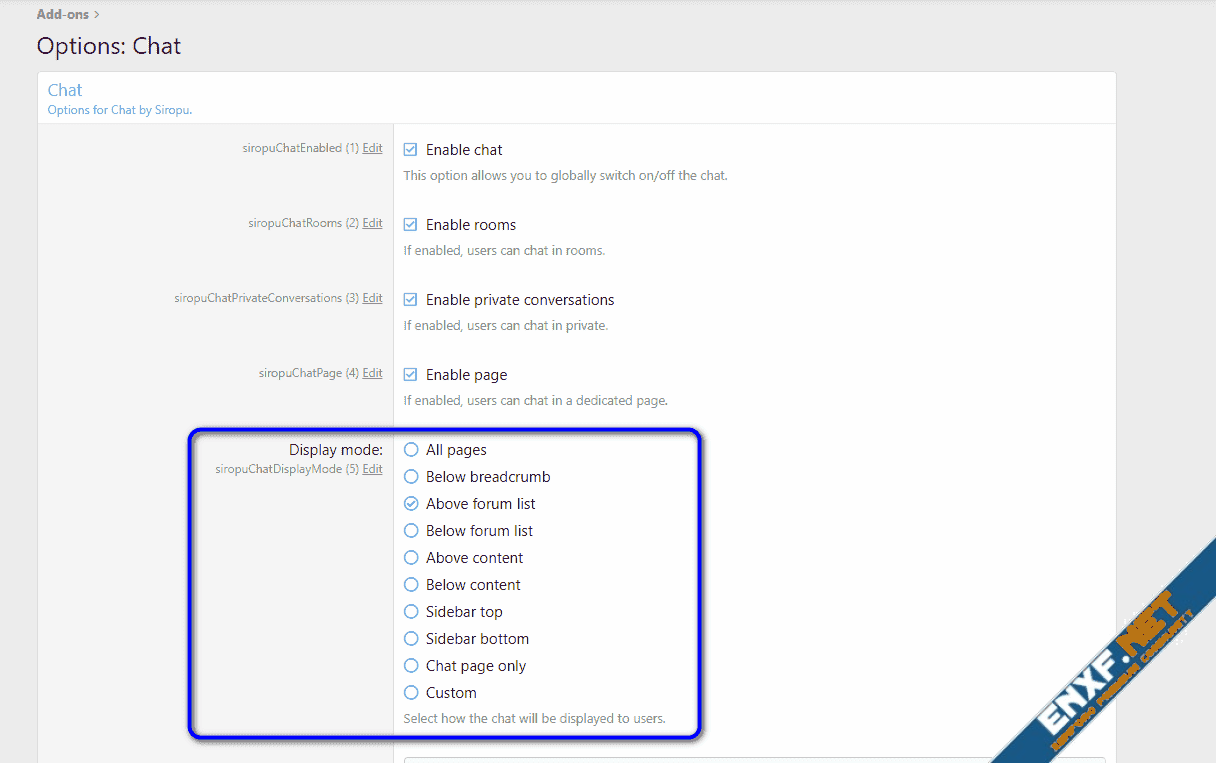Image resolution: width=1216 pixels, height=763 pixels.
Task: Choose Below breadcrumb display mode
Action: point(411,477)
